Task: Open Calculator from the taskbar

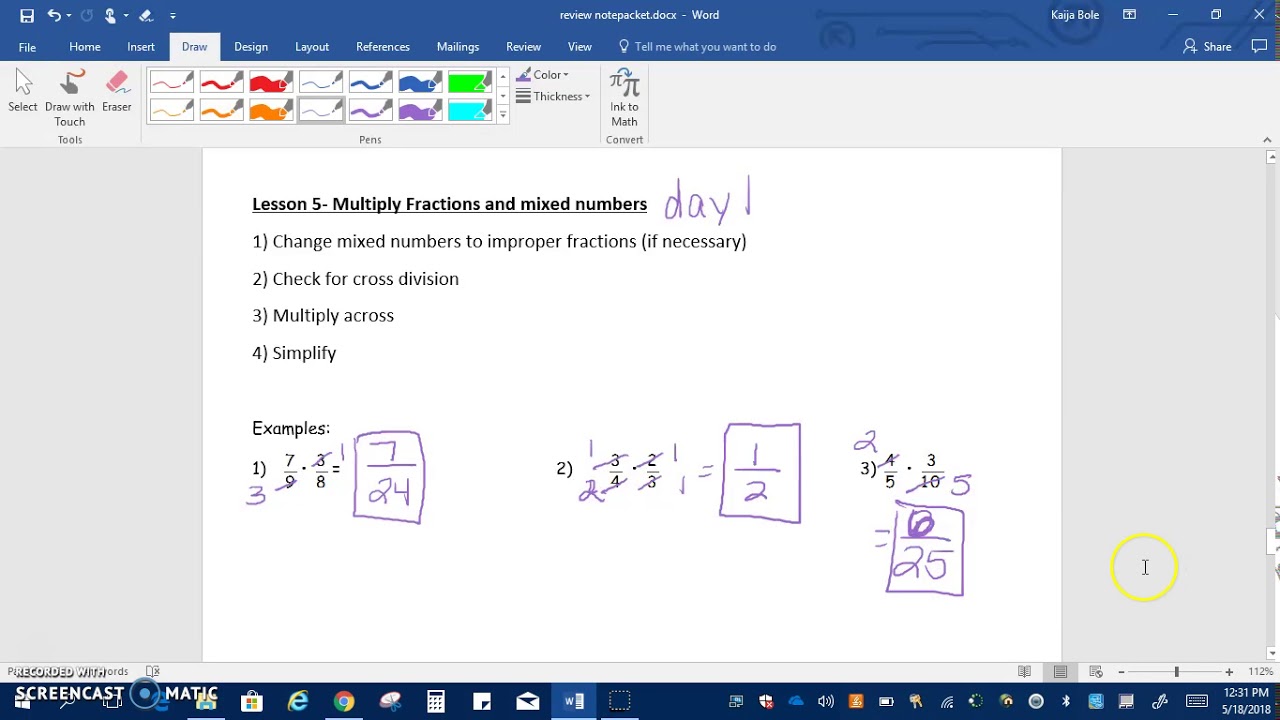Action: tap(436, 702)
